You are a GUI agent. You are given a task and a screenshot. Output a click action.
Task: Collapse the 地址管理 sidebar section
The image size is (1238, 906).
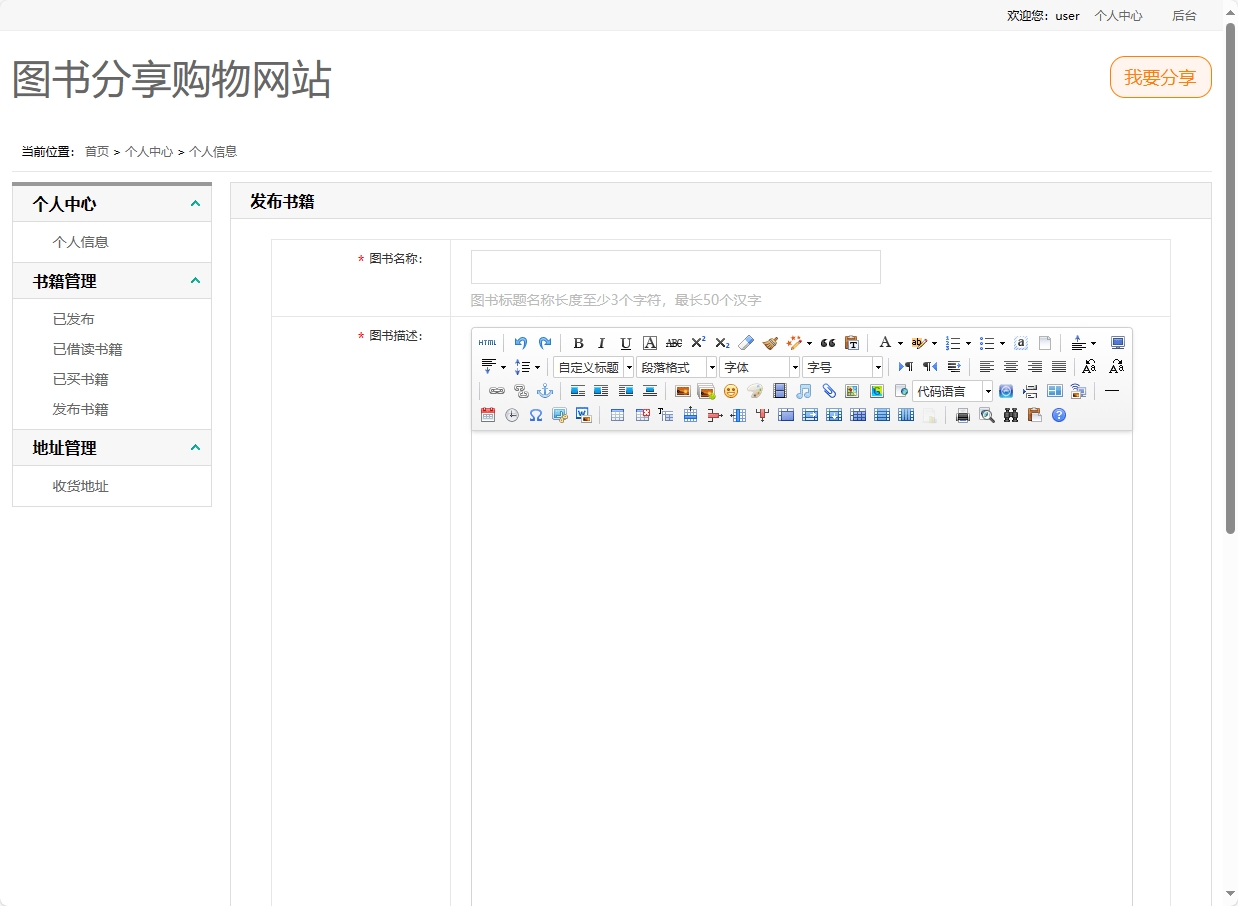(x=196, y=448)
